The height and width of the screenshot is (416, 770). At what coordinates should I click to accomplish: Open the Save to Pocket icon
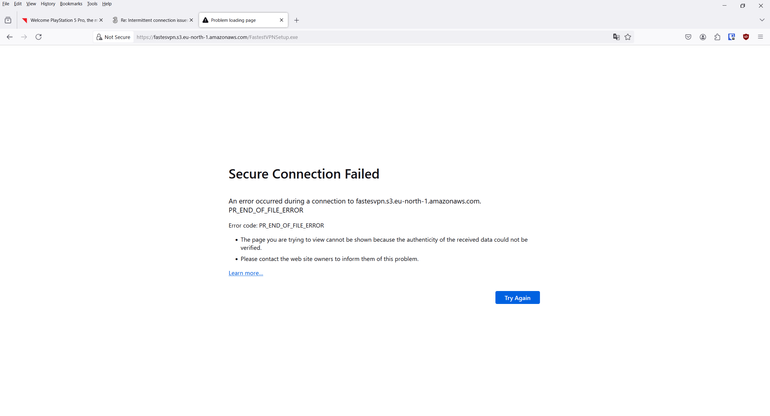coord(688,37)
